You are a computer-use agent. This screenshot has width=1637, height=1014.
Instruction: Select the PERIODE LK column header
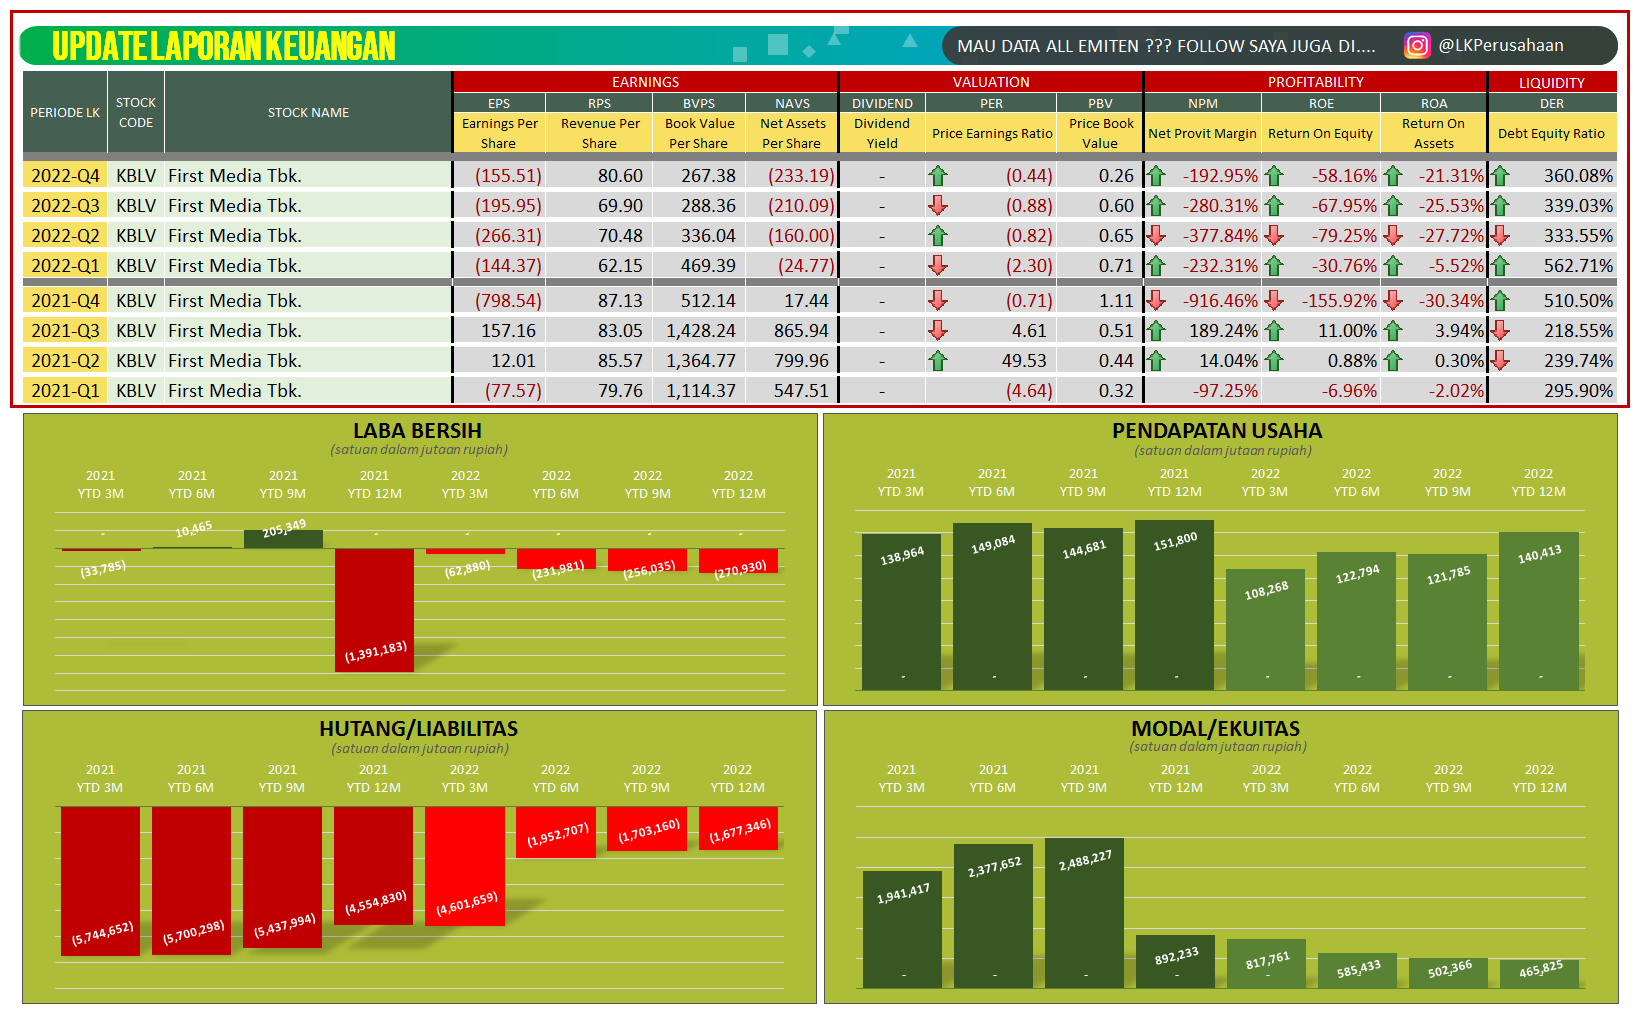64,113
